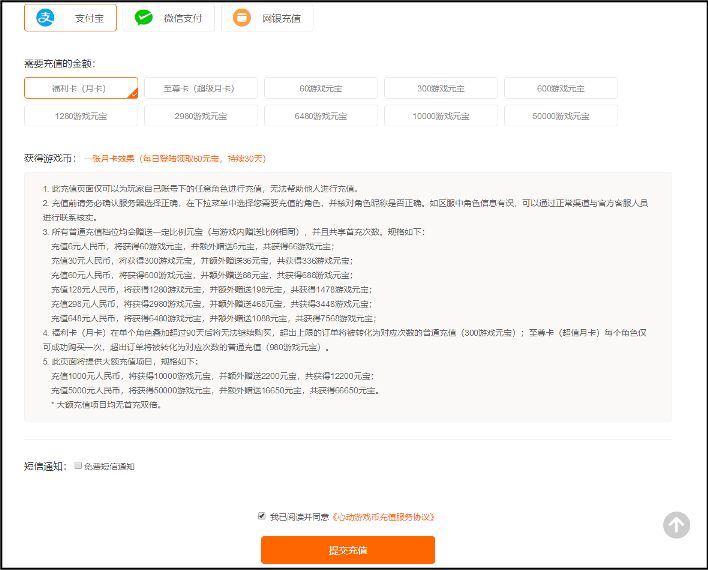The height and width of the screenshot is (570, 708).
Task: Pick the 1280游戏元宝 recharge amount
Action: click(81, 116)
